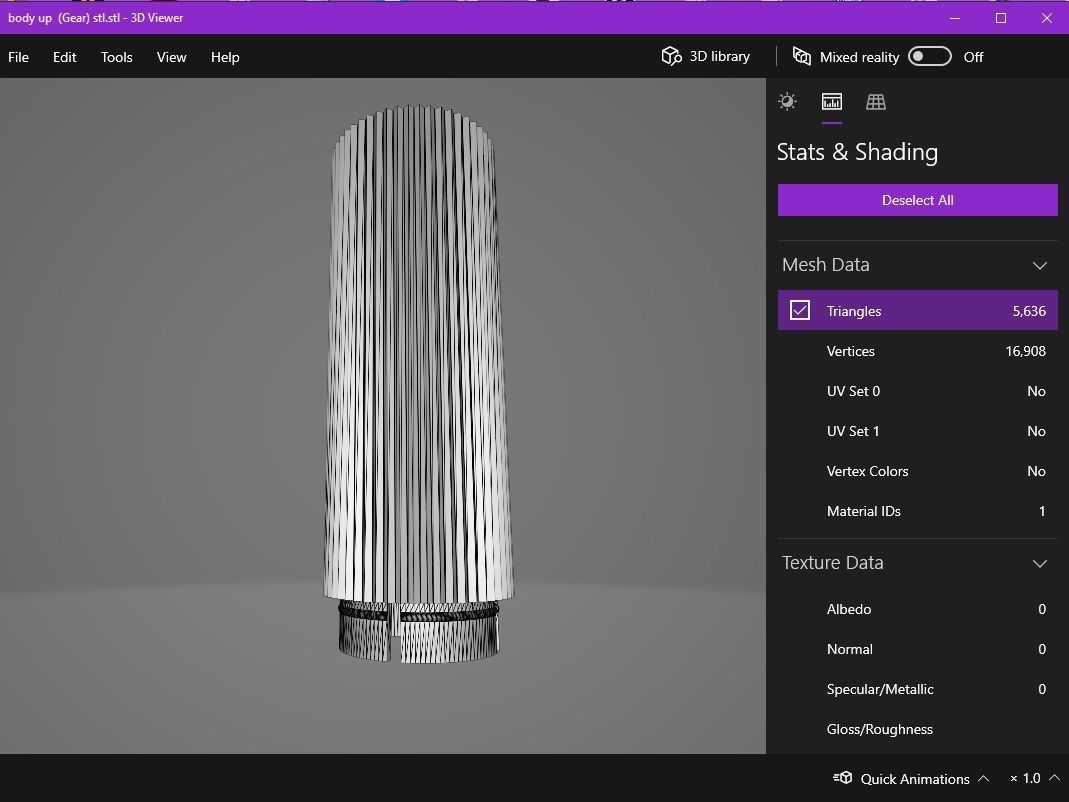Click the Mixed reality icon

click(802, 56)
